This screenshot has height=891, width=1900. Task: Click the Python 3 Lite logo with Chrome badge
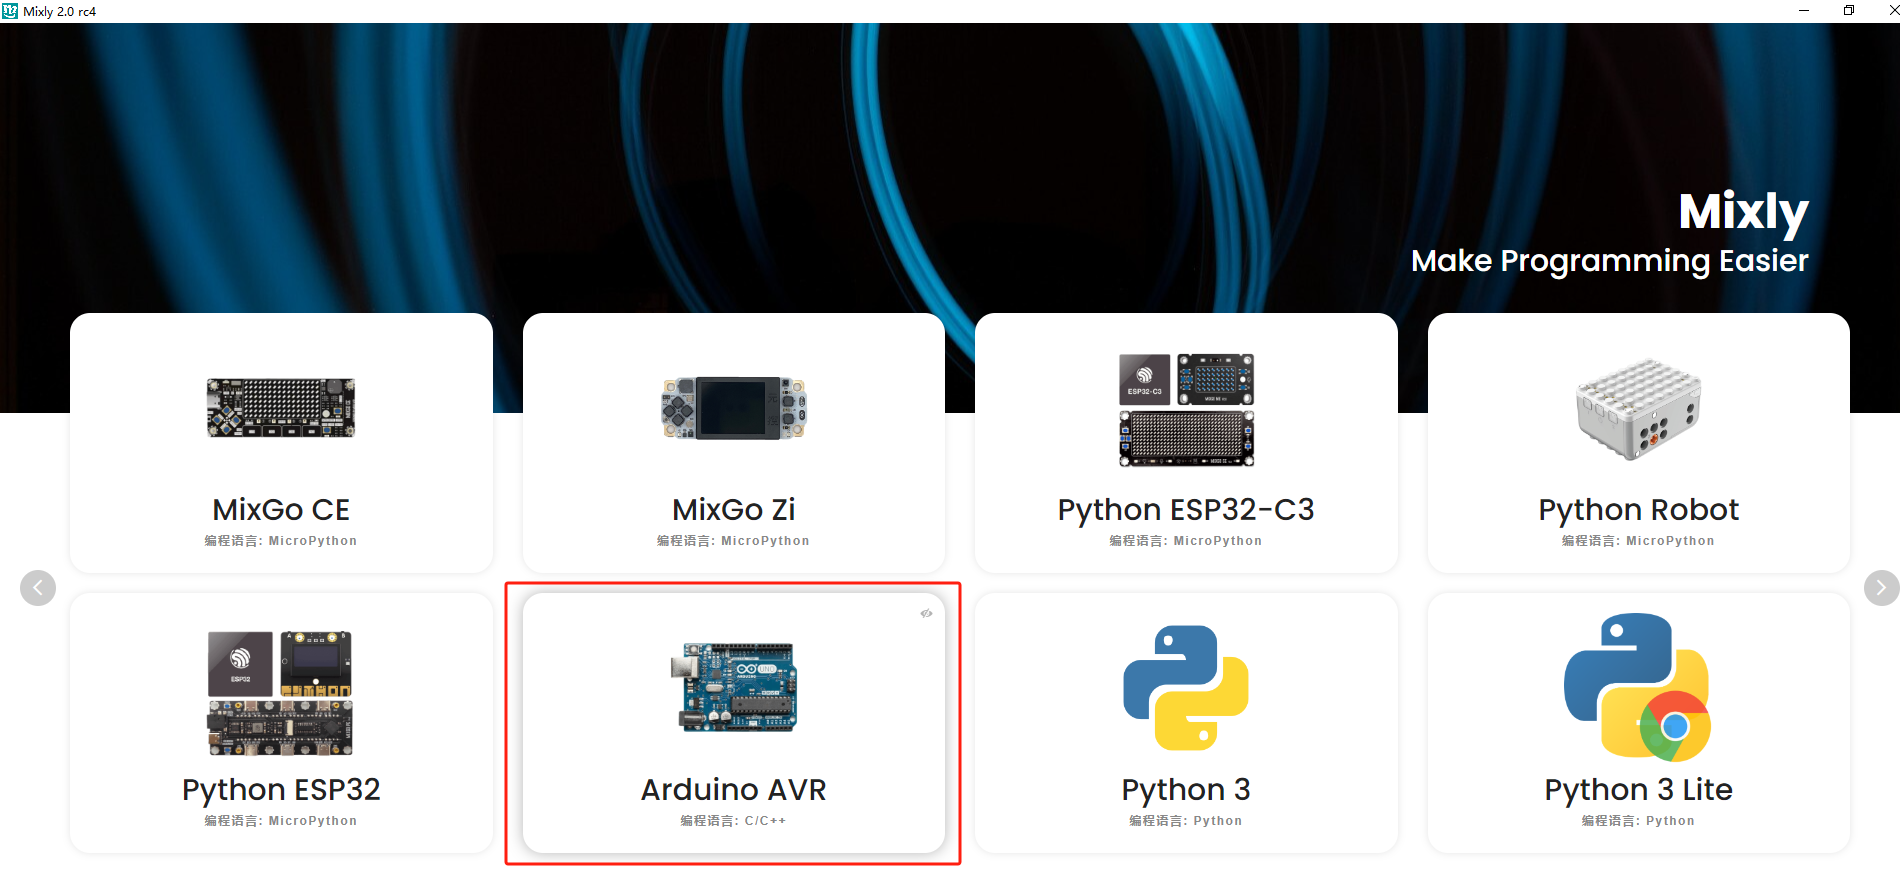pos(1638,688)
